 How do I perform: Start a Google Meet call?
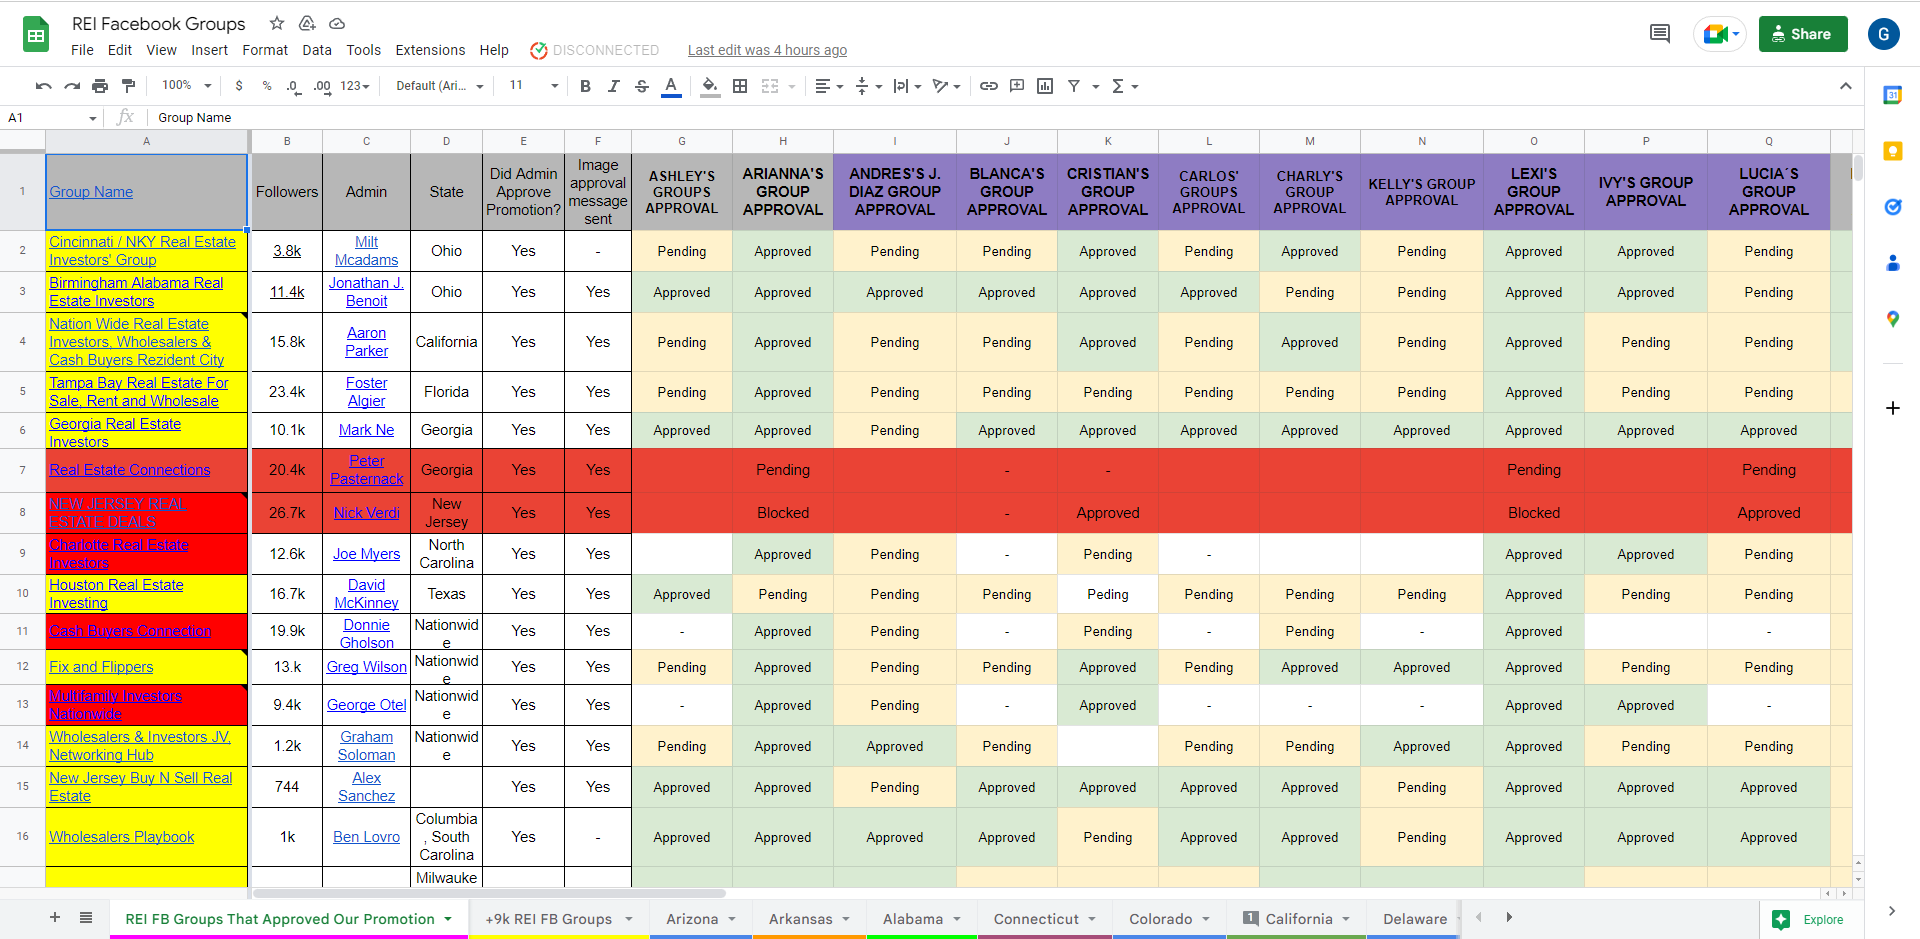click(x=1720, y=34)
